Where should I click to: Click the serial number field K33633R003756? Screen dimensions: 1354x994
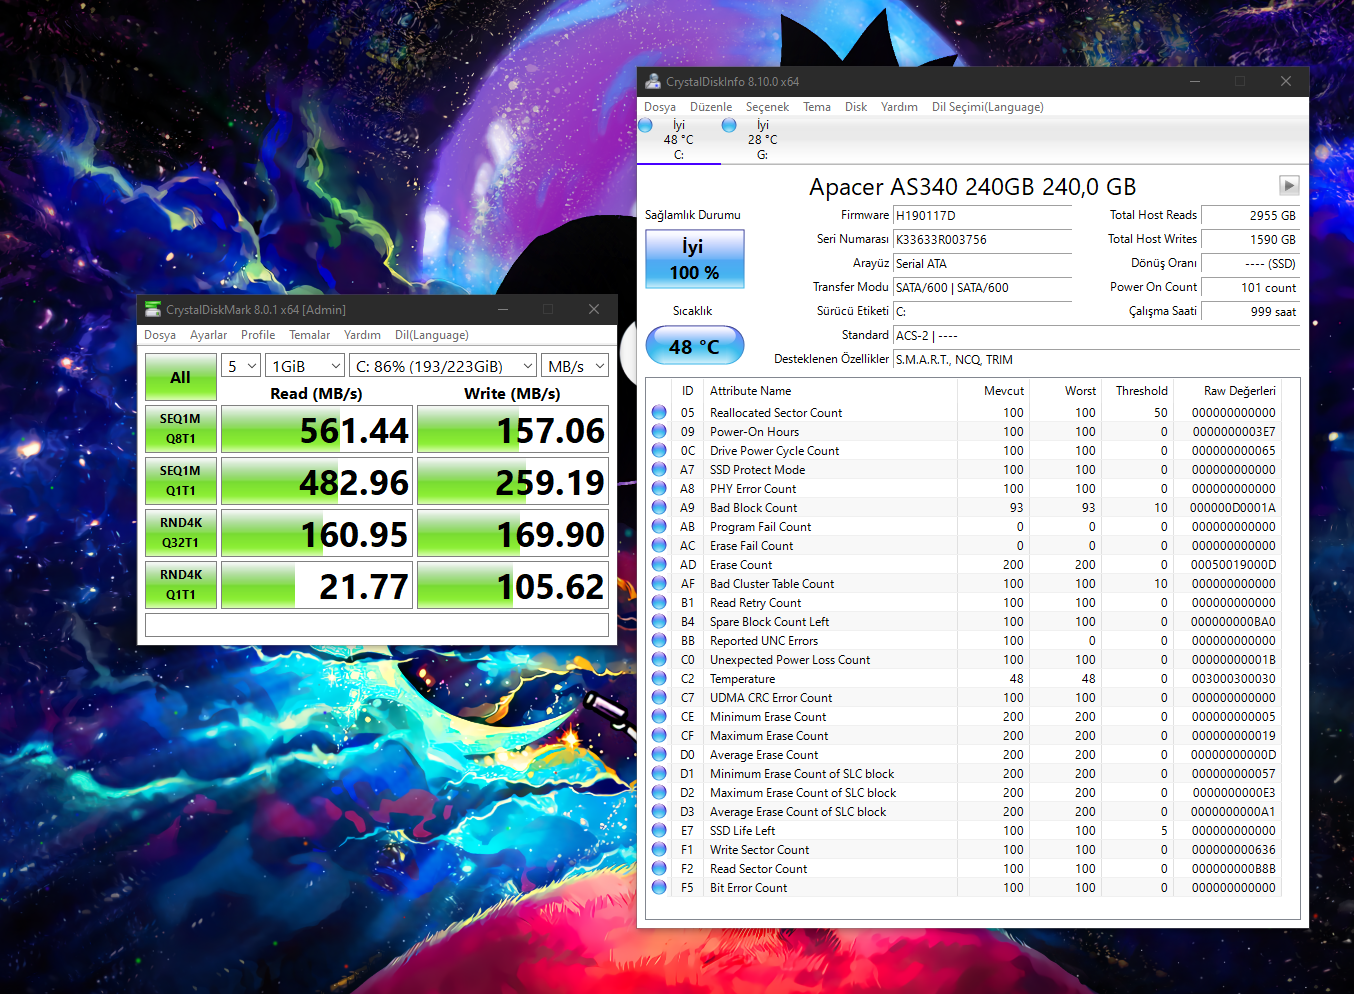(x=982, y=239)
